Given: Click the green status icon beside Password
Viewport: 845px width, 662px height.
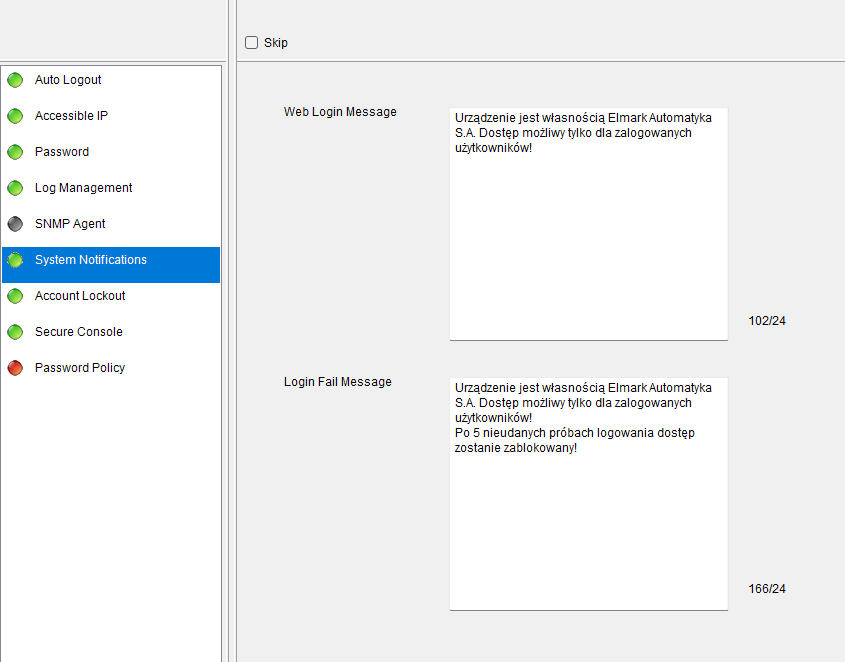Looking at the screenshot, I should point(15,152).
